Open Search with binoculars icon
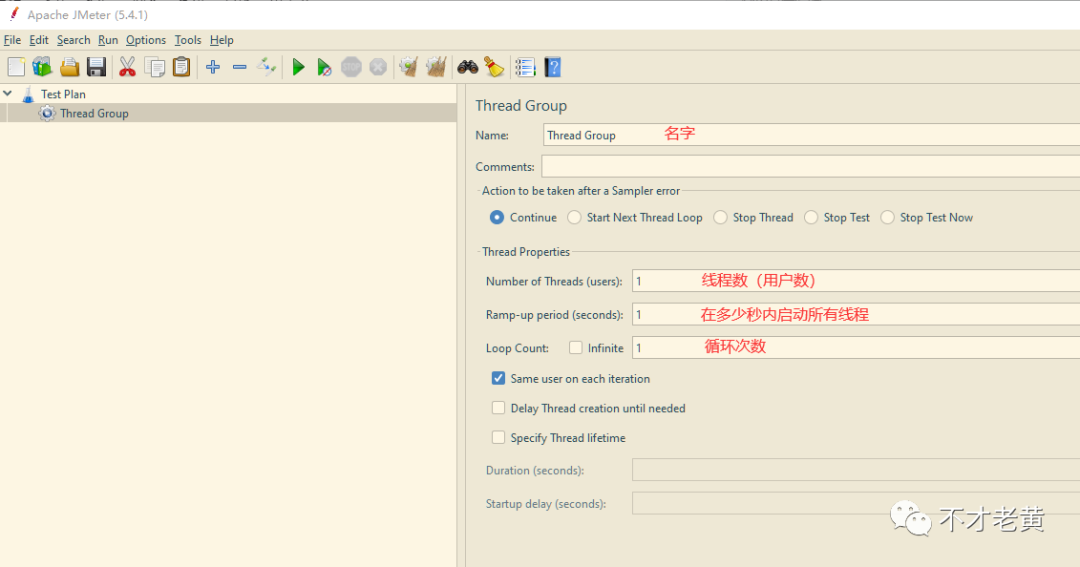Image resolution: width=1080 pixels, height=567 pixels. pos(468,67)
